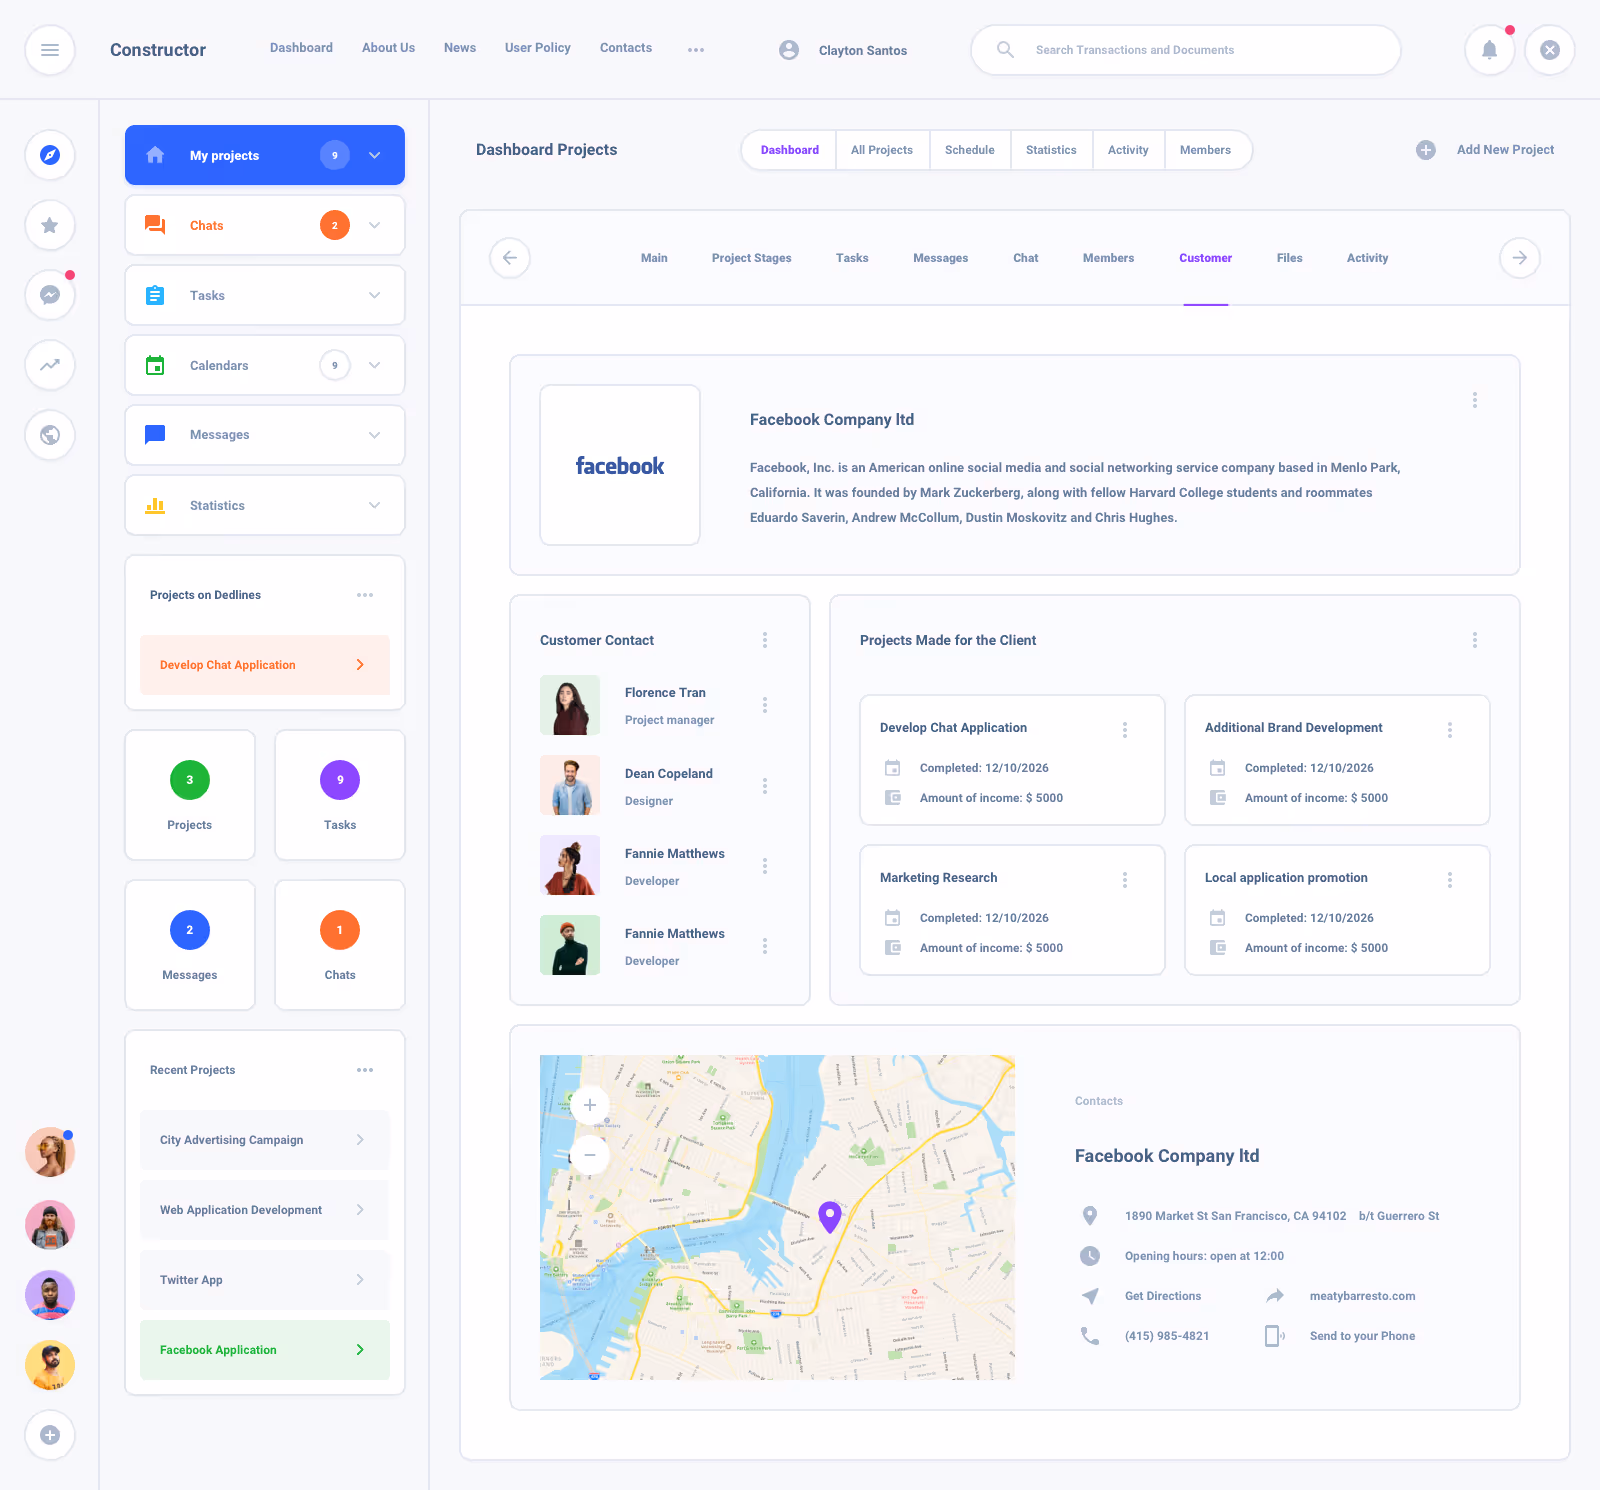
Task: Click the top avatar with blue dot
Action: click(50, 1152)
